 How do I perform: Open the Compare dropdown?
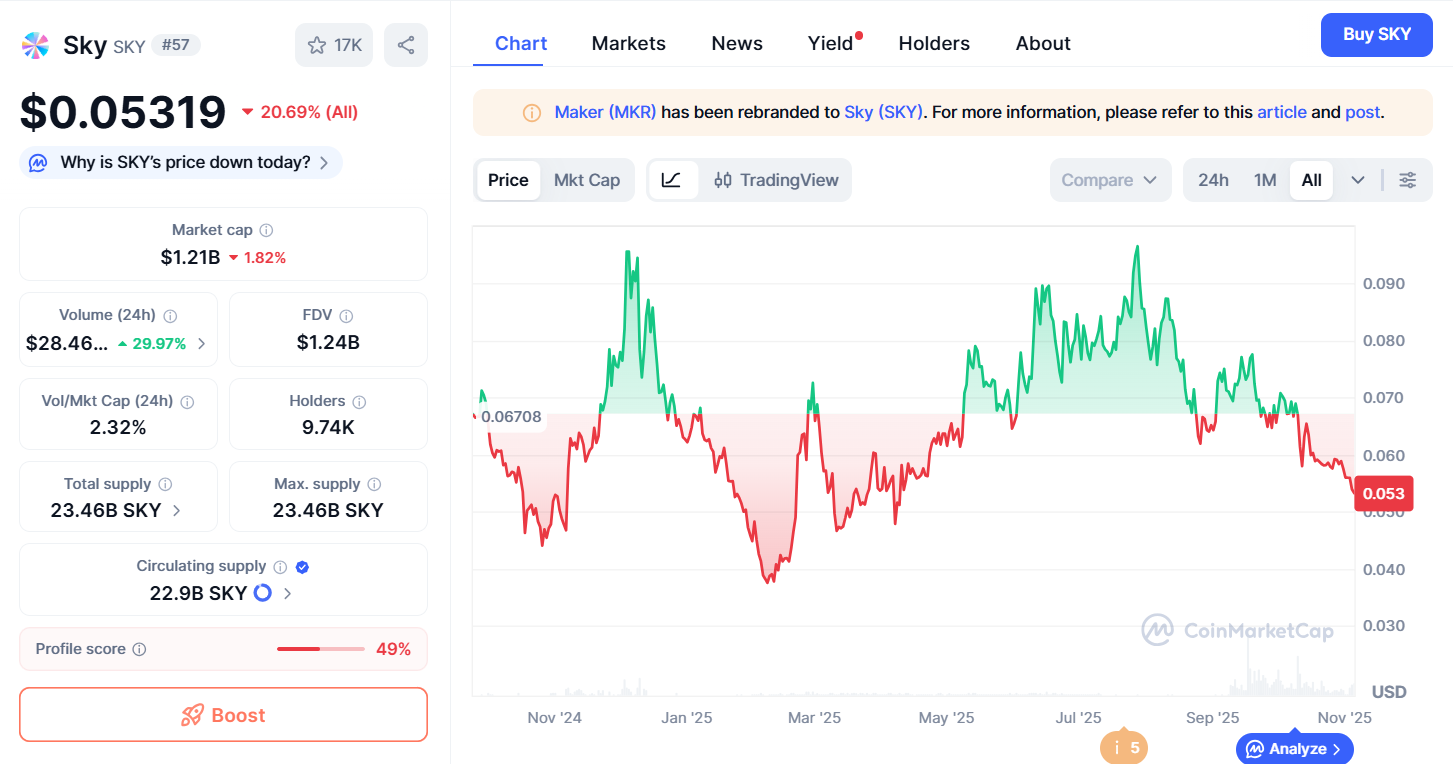pyautogui.click(x=1109, y=180)
